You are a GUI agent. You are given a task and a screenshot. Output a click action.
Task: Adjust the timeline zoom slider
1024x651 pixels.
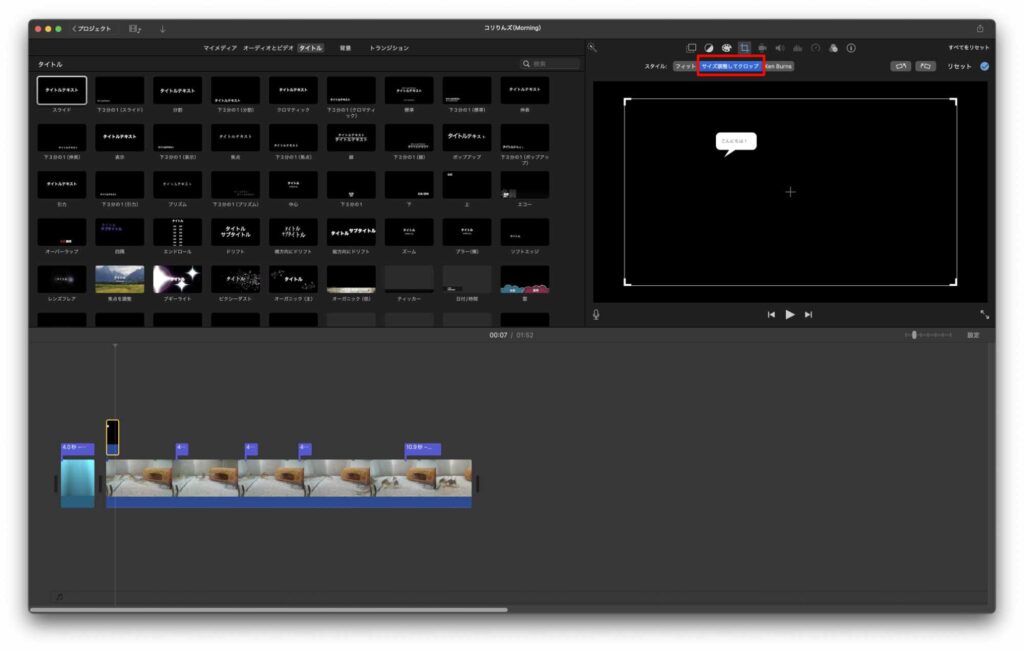(x=914, y=335)
